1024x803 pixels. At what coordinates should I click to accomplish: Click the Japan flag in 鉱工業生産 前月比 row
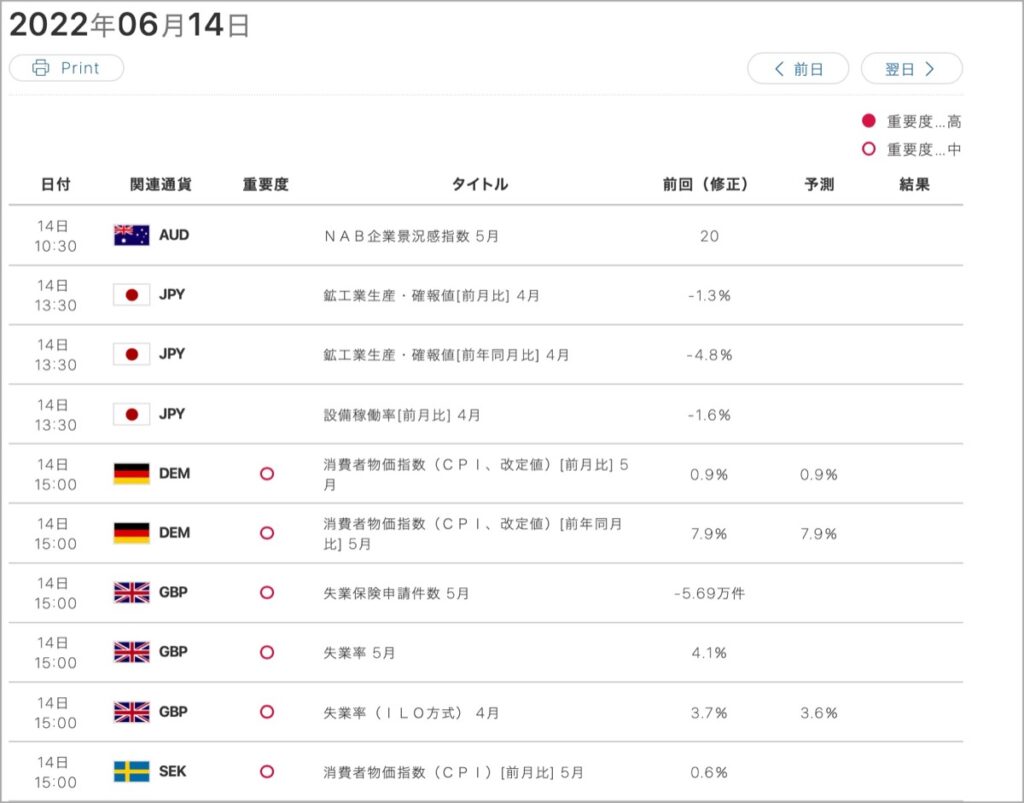131,295
